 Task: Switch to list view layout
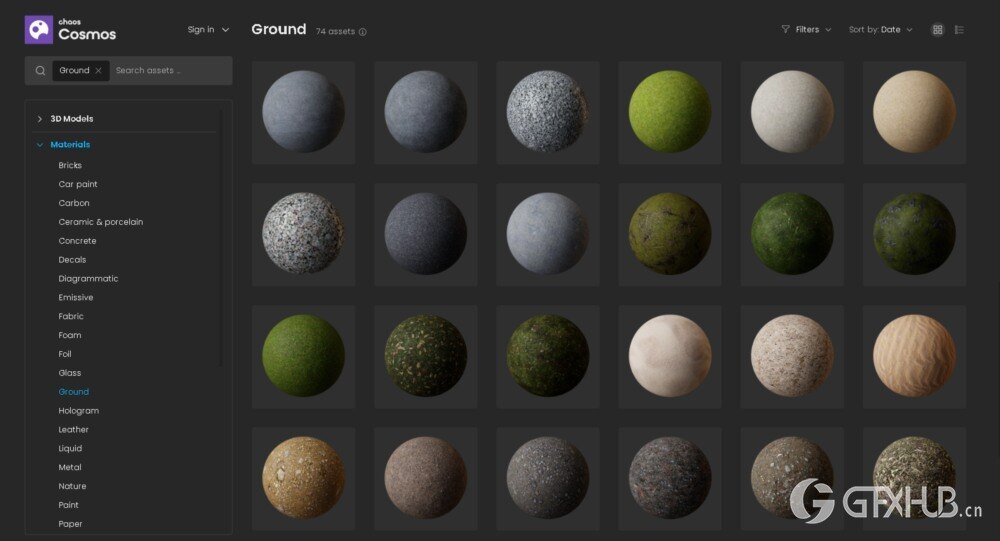[959, 30]
